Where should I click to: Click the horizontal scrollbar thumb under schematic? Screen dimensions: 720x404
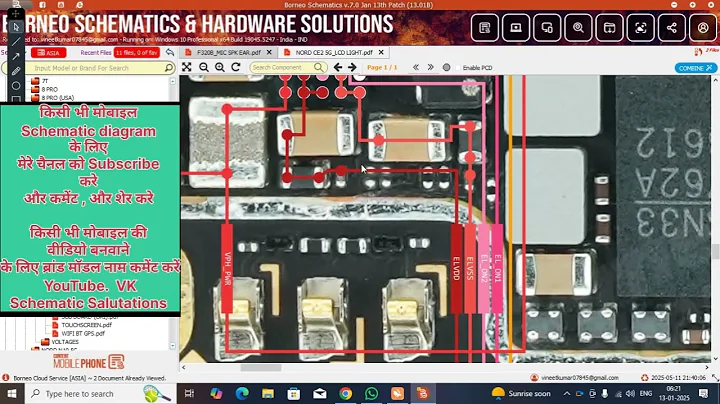pos(261,368)
